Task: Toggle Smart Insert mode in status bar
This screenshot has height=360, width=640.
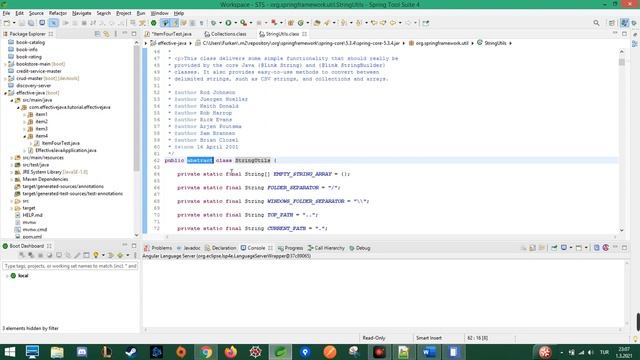Action: coord(429,338)
